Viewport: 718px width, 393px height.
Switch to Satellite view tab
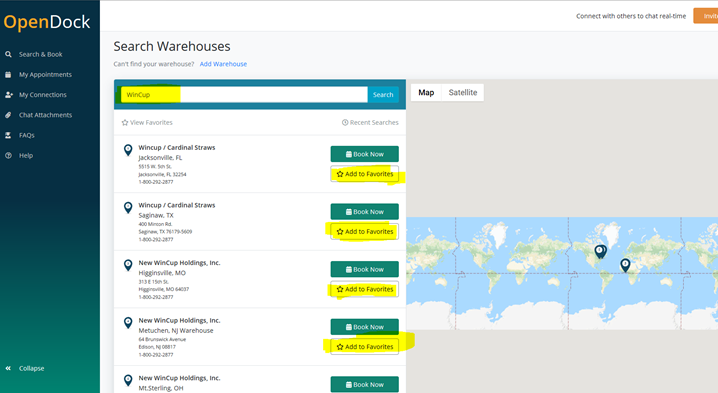click(462, 93)
